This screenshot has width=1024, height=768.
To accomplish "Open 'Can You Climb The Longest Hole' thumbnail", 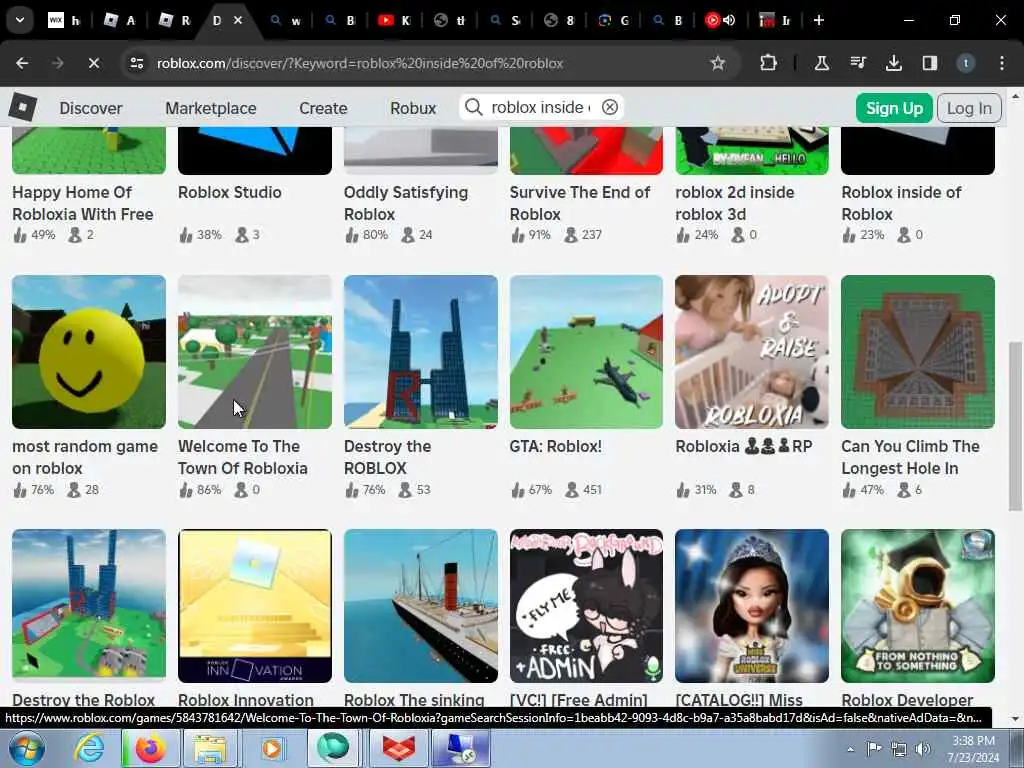I will point(918,351).
